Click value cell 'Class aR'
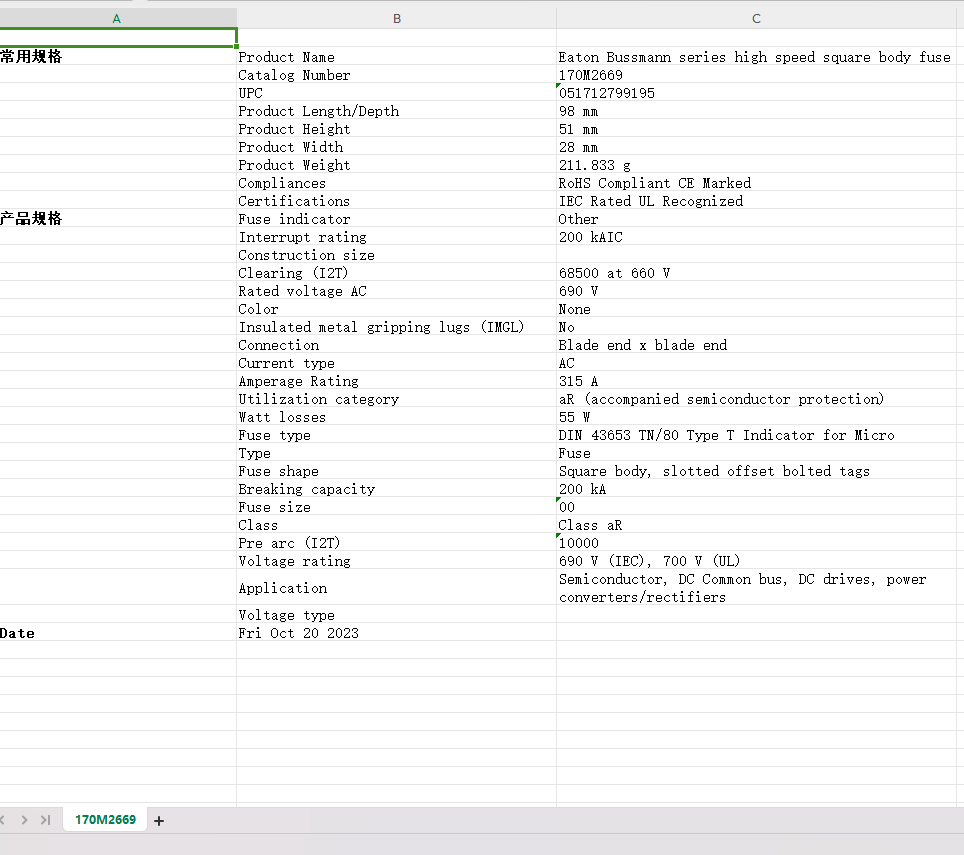The image size is (964, 855). click(x=756, y=526)
